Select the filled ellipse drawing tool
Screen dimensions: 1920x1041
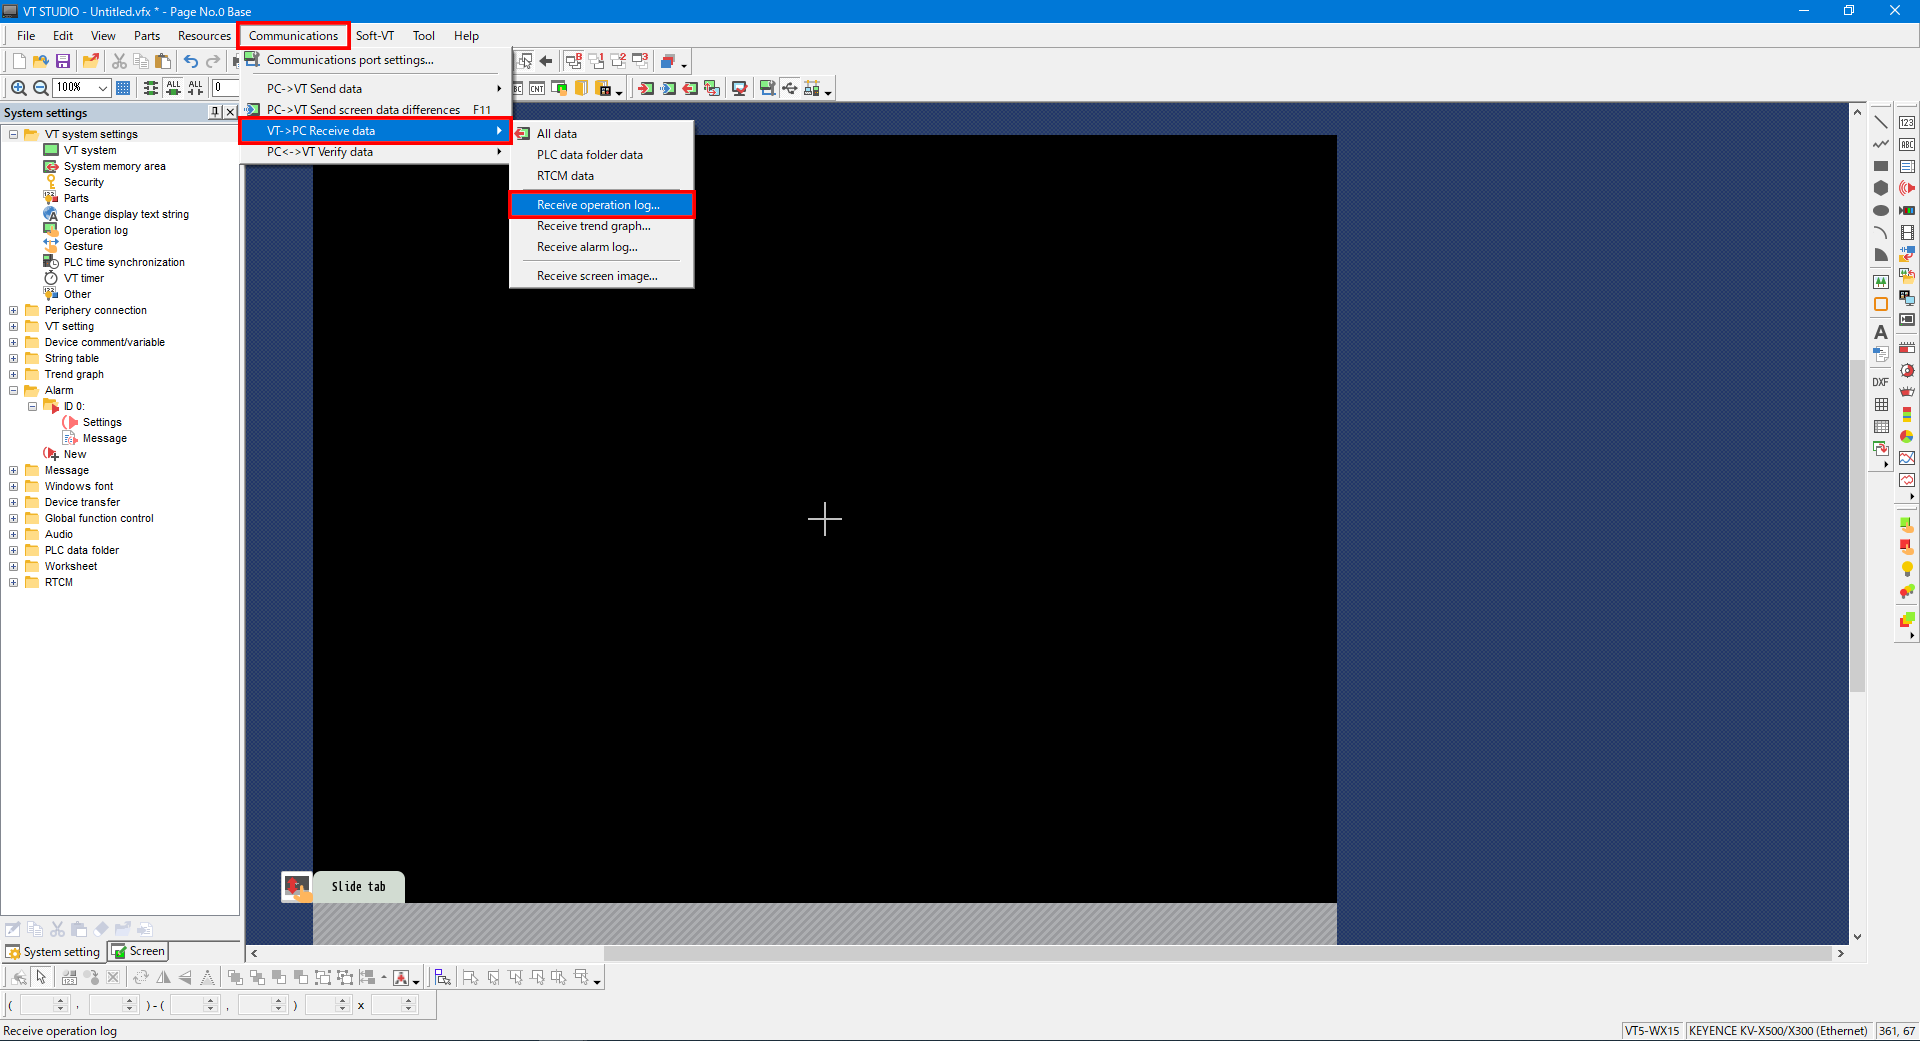pyautogui.click(x=1881, y=210)
